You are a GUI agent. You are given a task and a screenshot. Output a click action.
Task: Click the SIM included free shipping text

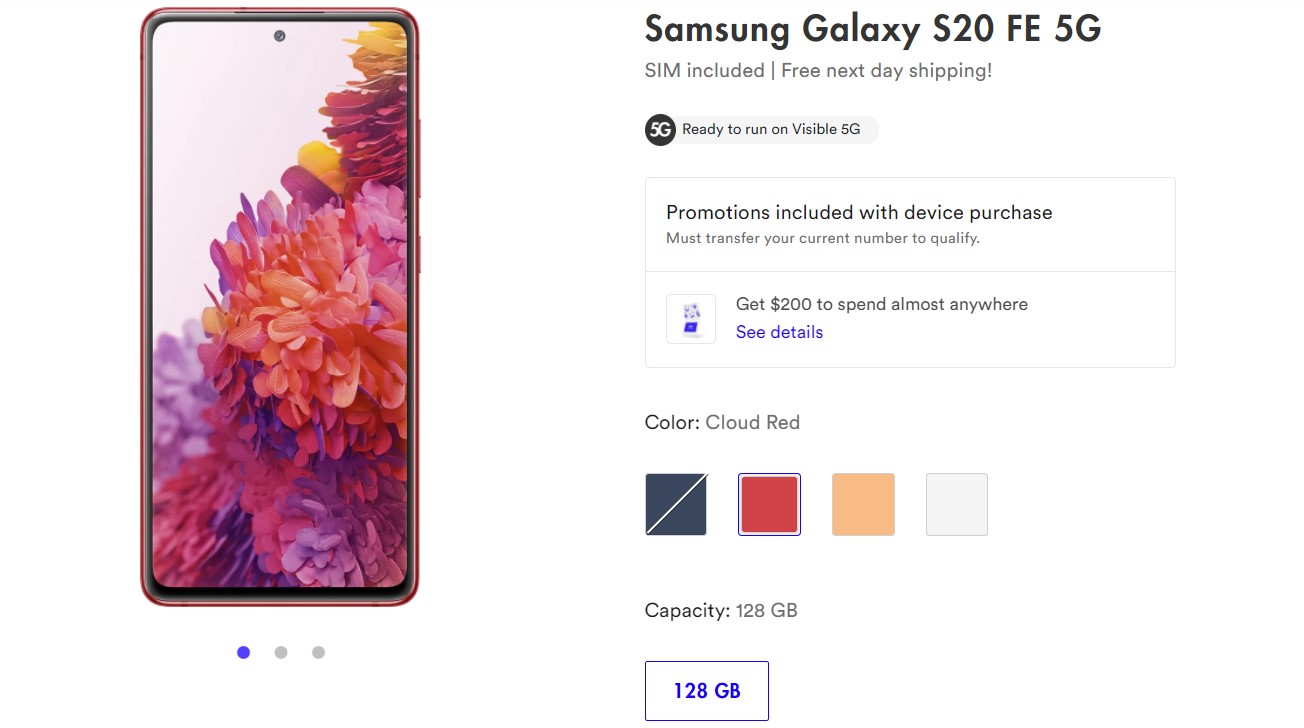point(818,71)
